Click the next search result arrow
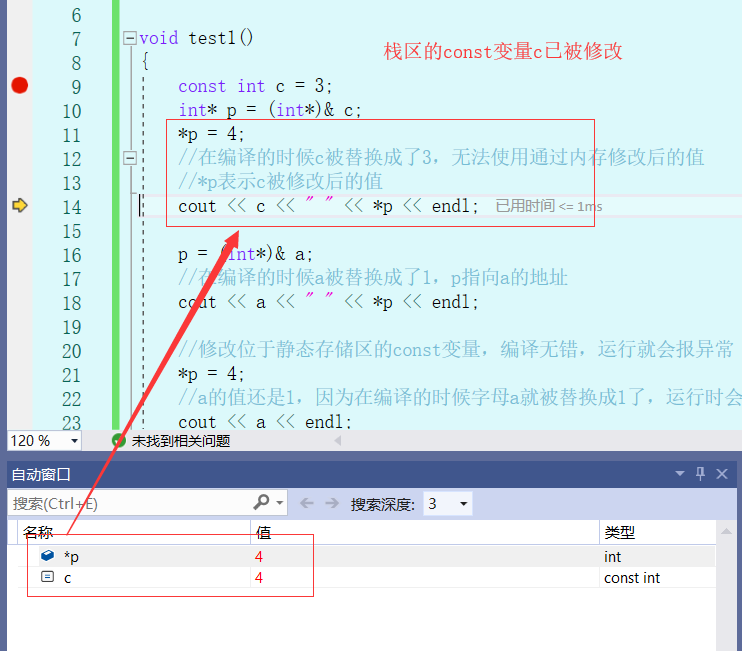Image resolution: width=742 pixels, height=651 pixels. point(332,503)
